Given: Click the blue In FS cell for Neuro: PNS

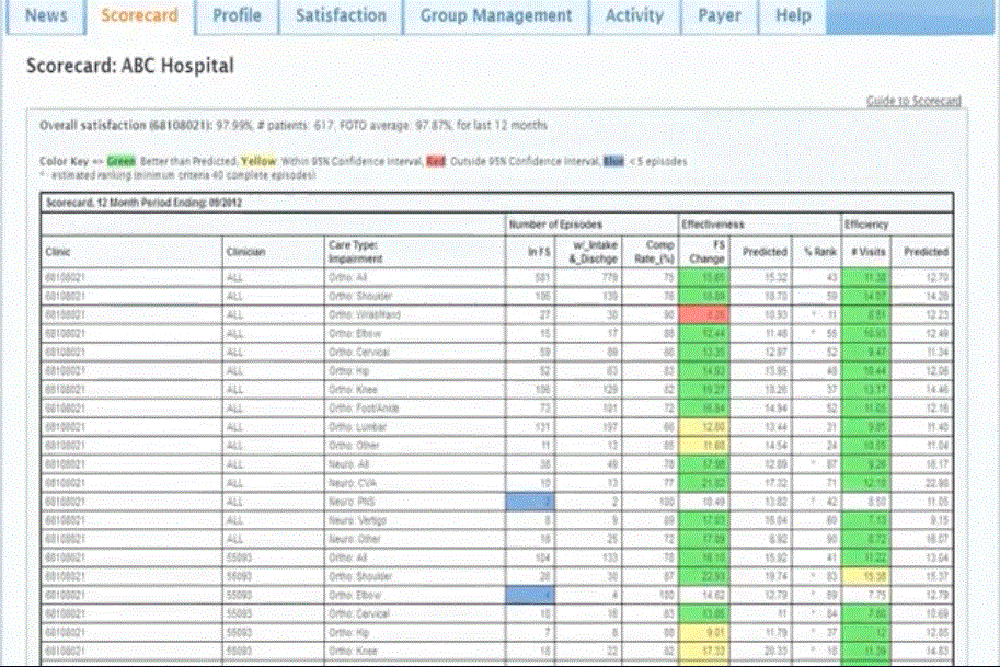Looking at the screenshot, I should pyautogui.click(x=530, y=502).
